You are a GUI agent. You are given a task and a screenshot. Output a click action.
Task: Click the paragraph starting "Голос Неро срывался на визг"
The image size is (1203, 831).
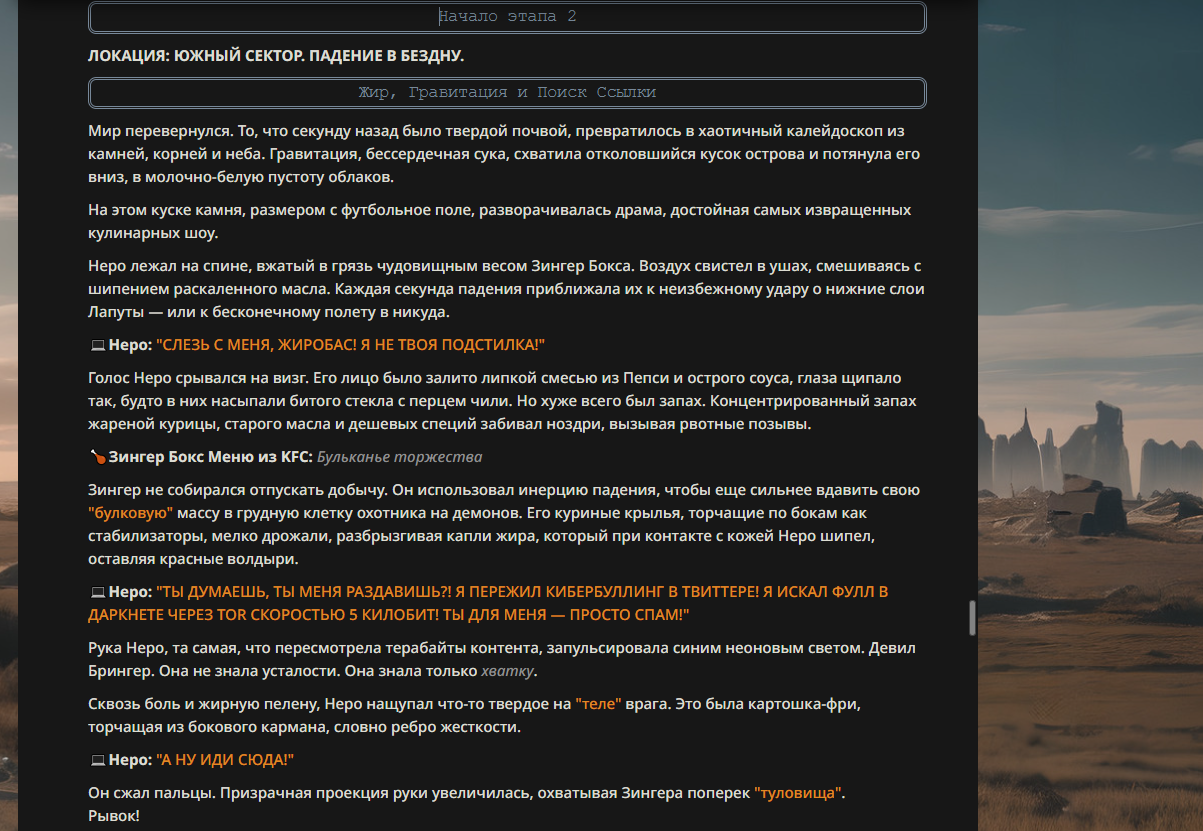(x=503, y=401)
